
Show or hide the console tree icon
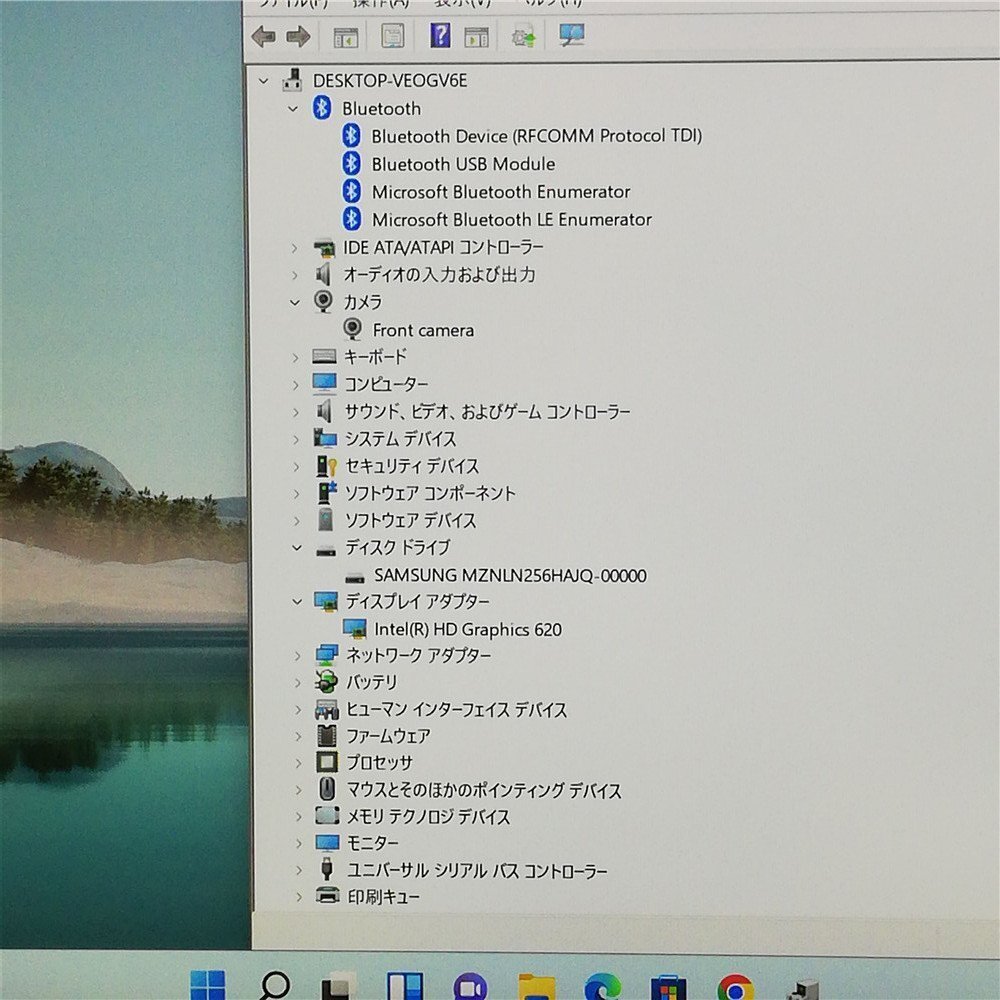[346, 38]
